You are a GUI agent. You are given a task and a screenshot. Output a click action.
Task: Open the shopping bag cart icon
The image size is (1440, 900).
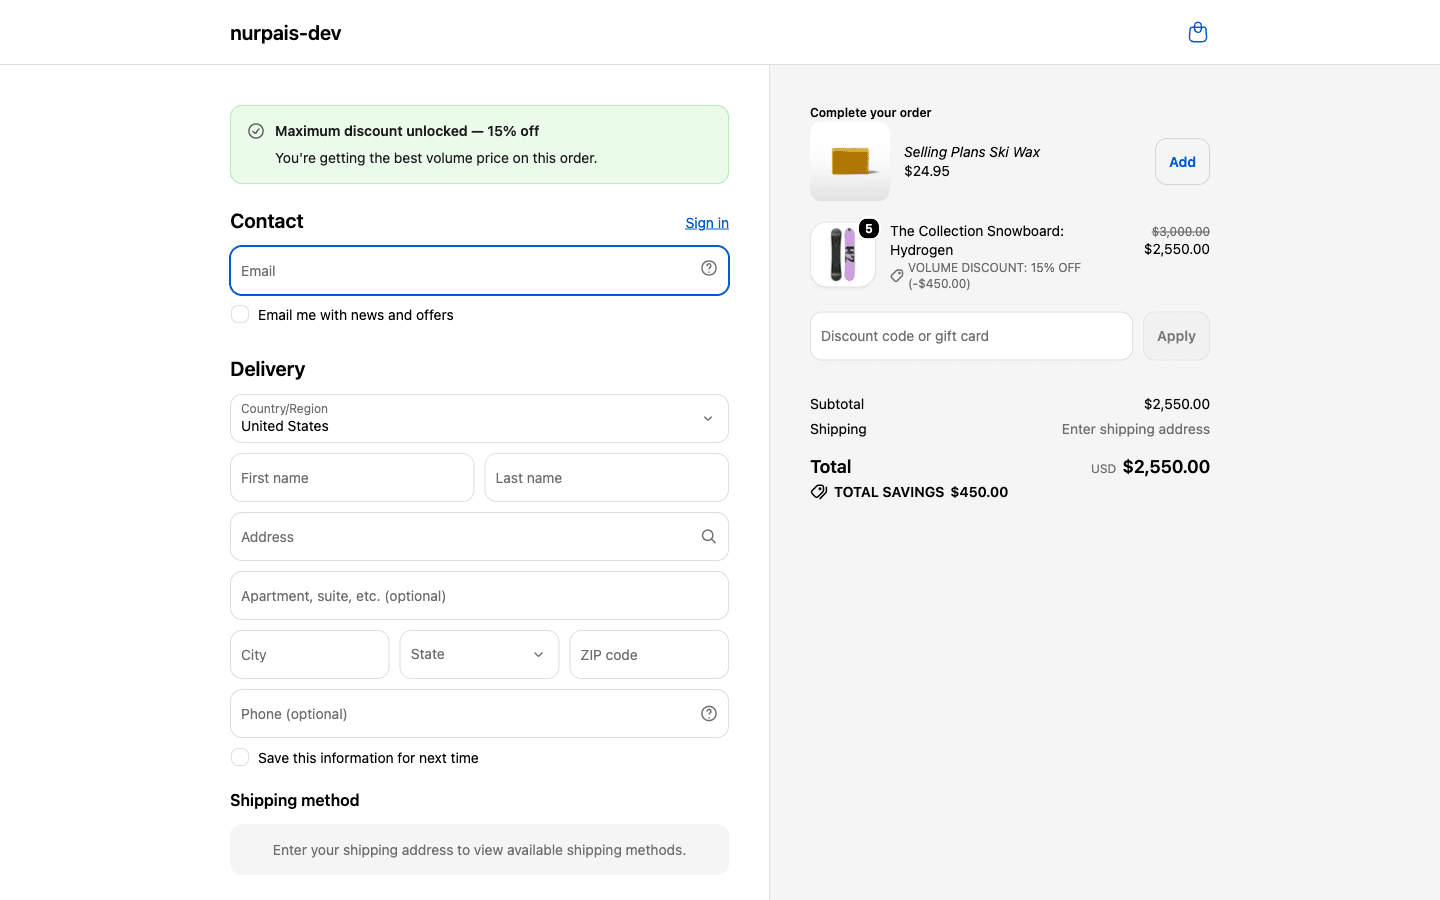tap(1197, 32)
